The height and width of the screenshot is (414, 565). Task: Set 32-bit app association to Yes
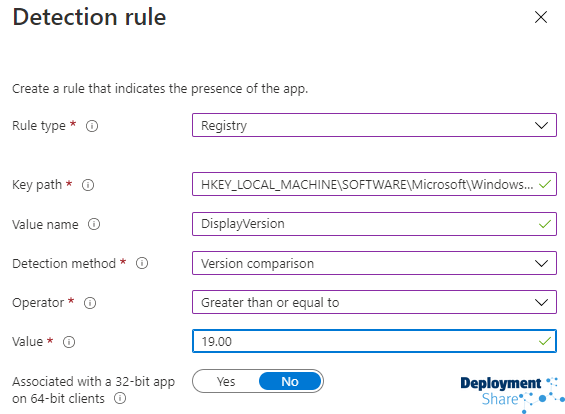pos(226,381)
